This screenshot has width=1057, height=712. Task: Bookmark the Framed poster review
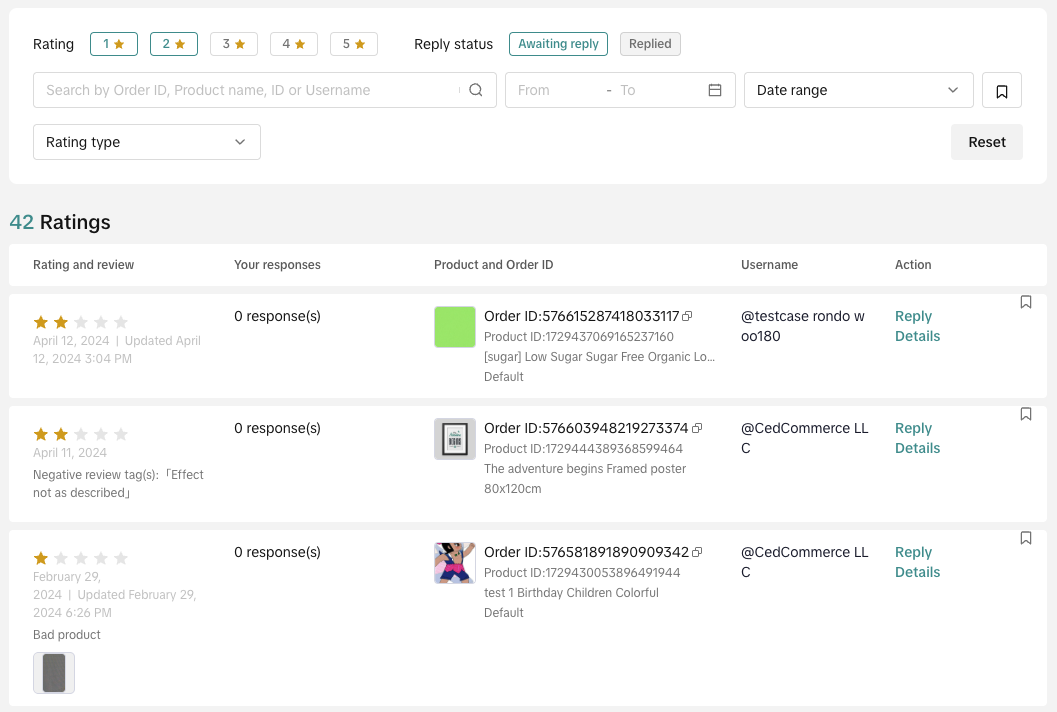[x=1025, y=414]
